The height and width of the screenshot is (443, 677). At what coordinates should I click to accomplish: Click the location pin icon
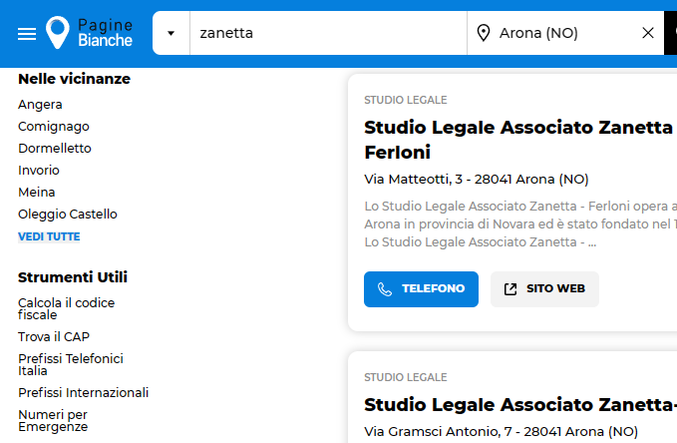point(483,33)
